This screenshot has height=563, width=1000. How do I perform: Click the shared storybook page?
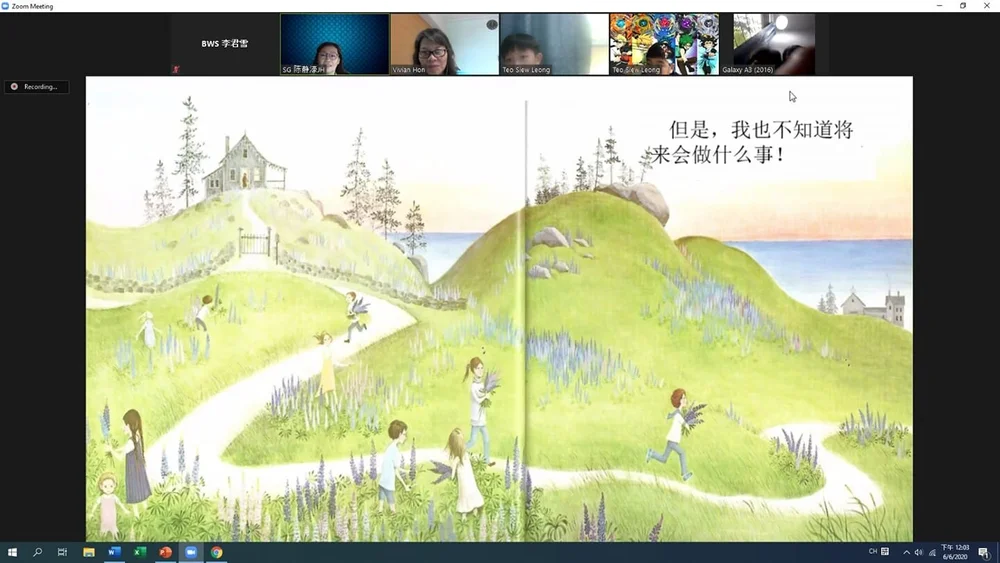pos(499,309)
